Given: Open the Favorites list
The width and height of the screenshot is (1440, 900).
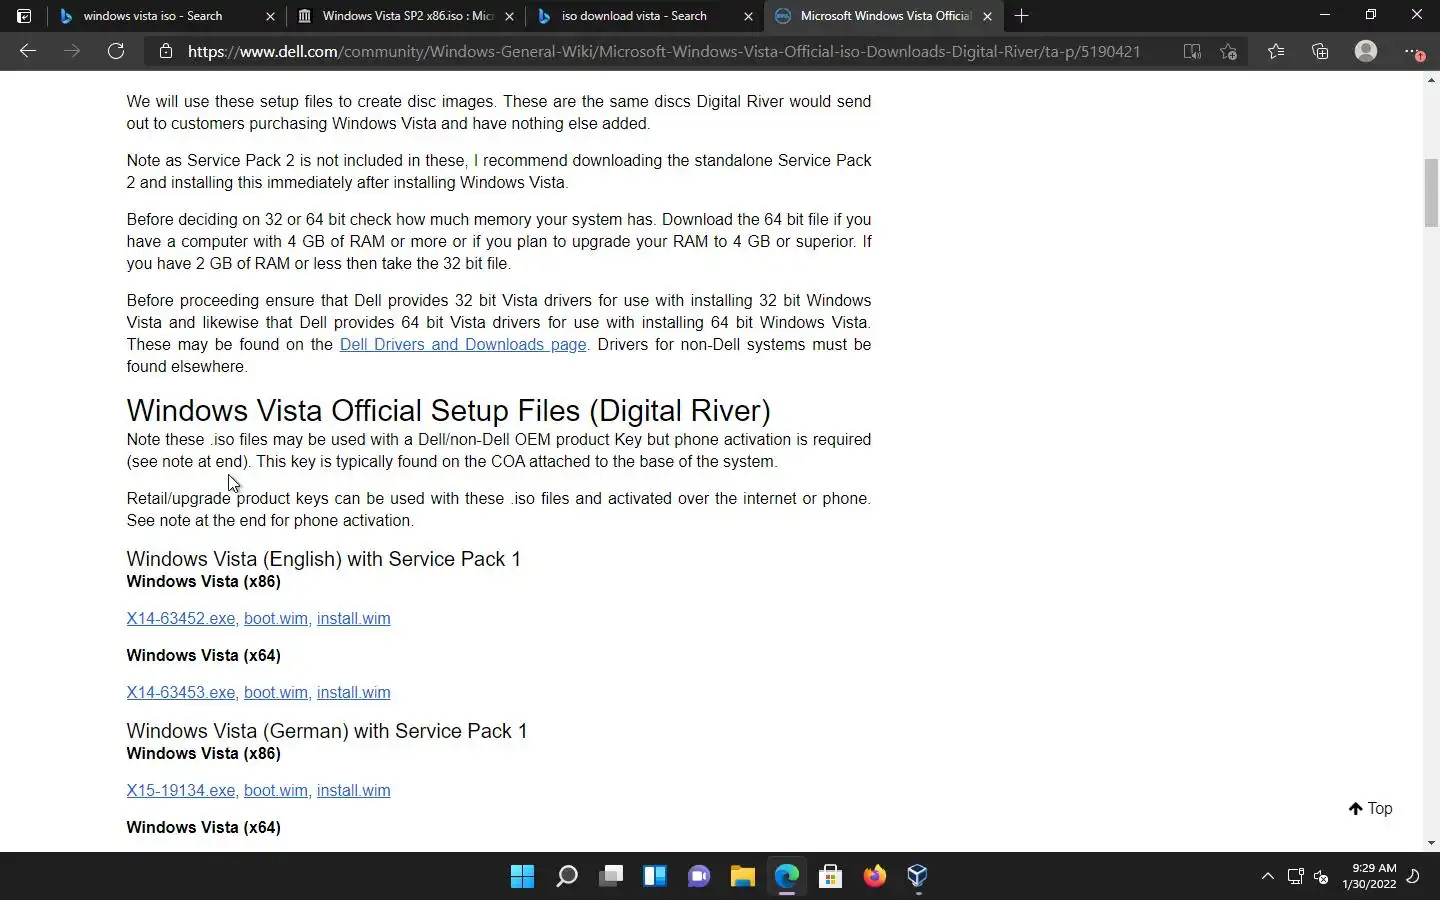Looking at the screenshot, I should click(1276, 51).
